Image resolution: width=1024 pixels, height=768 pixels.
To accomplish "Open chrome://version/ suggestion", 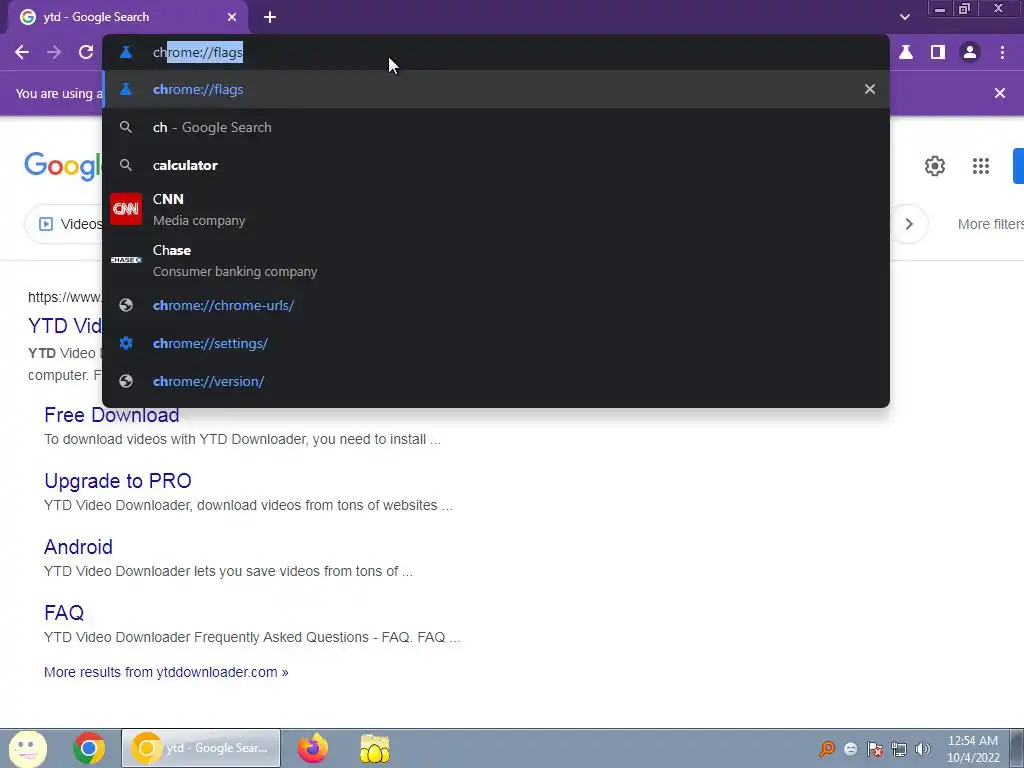I will (496, 381).
